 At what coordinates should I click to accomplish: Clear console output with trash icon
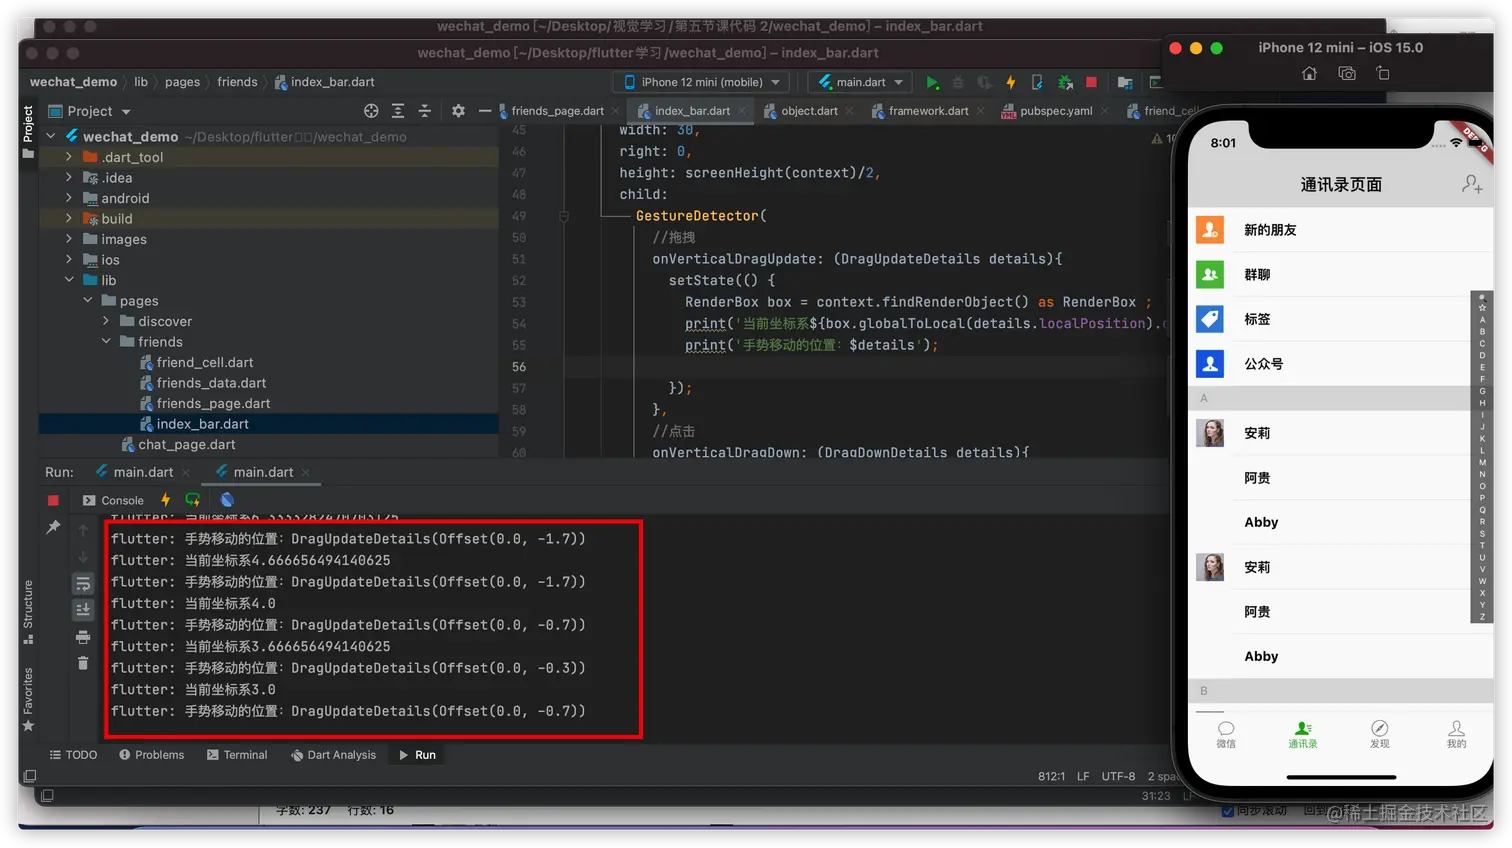click(83, 663)
